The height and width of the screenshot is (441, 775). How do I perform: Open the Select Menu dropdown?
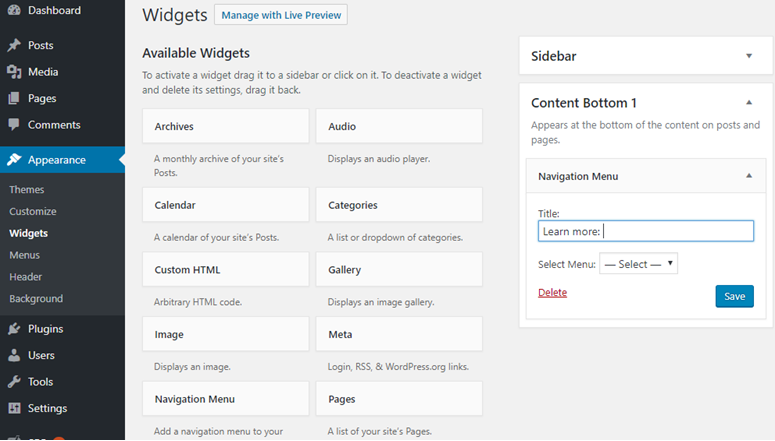[639, 264]
